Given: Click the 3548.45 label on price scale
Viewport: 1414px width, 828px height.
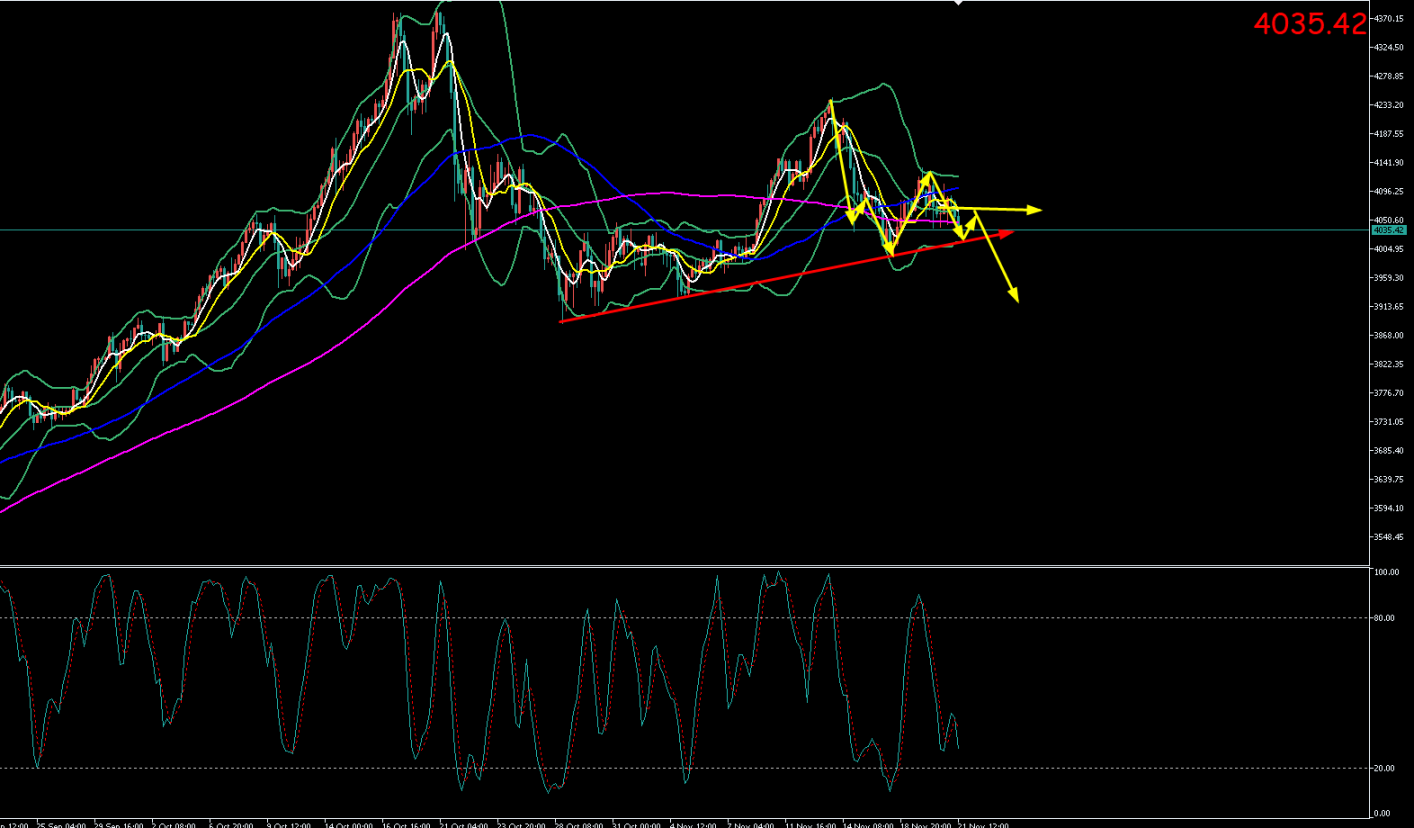Looking at the screenshot, I should click(x=1386, y=537).
